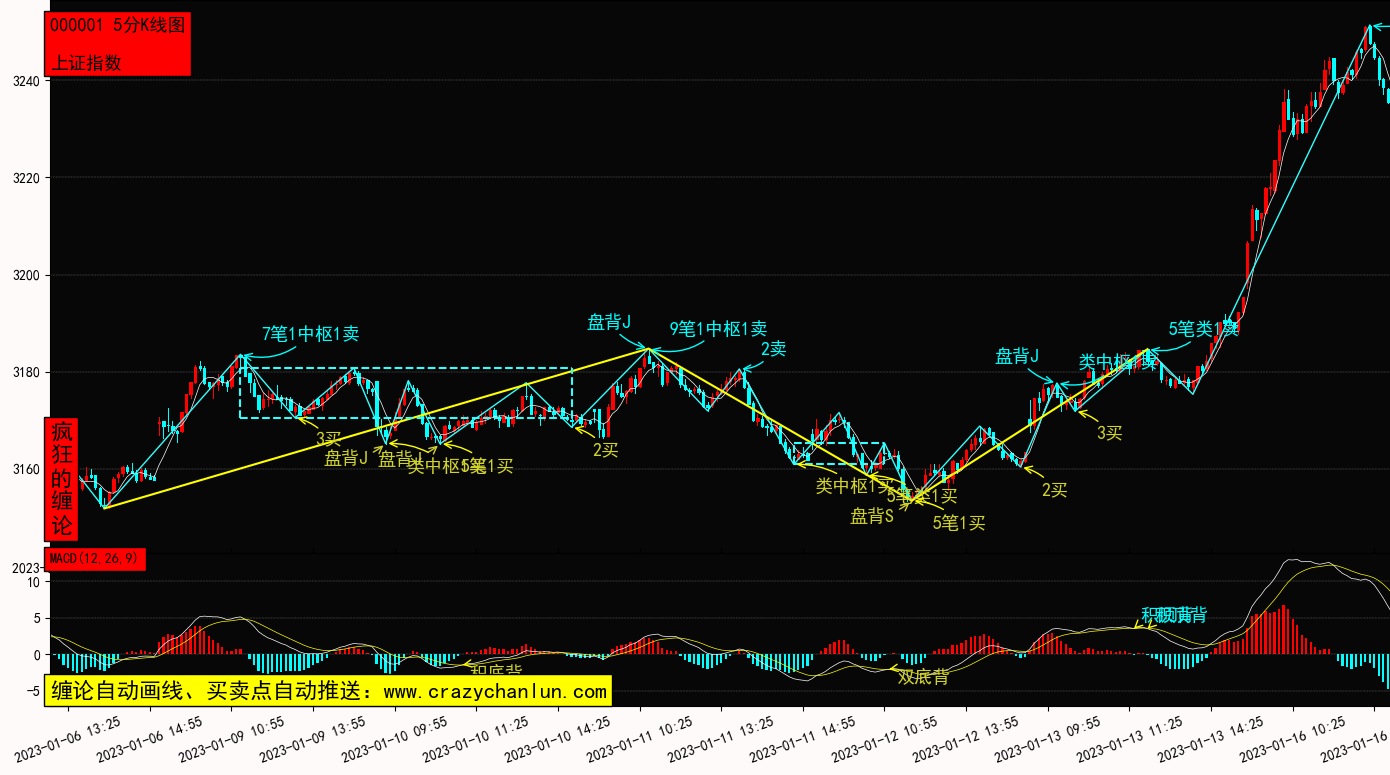Open the www.crazychanlun.com link in yellow banner

coord(495,691)
